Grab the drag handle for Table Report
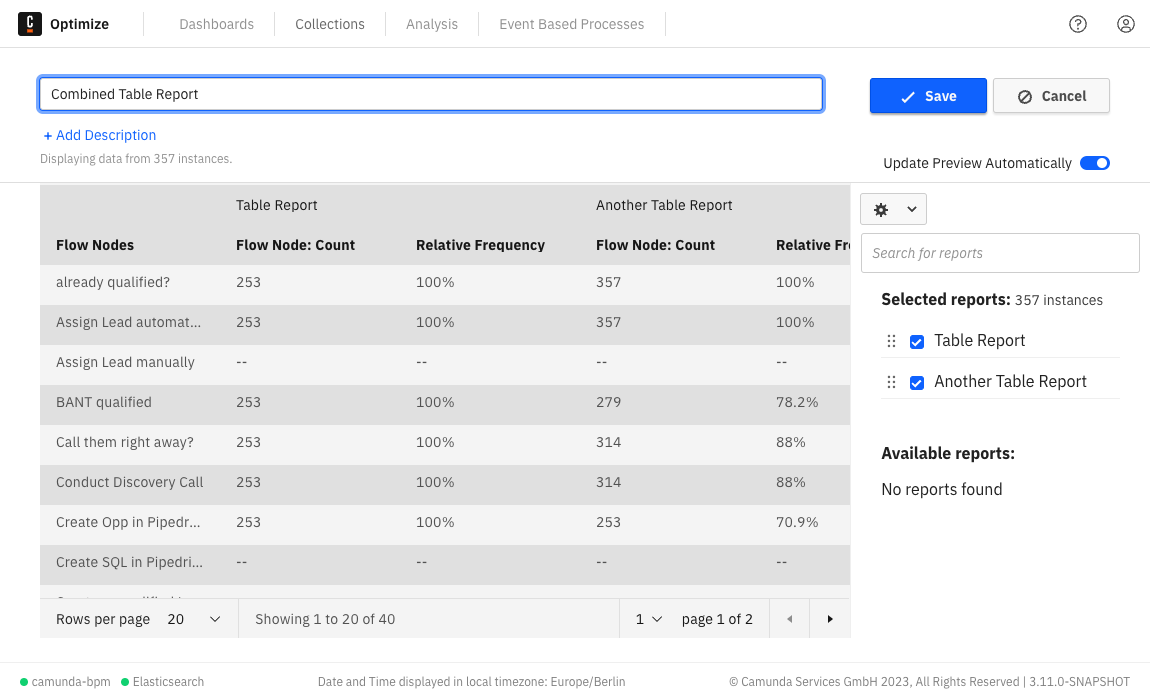 891,341
